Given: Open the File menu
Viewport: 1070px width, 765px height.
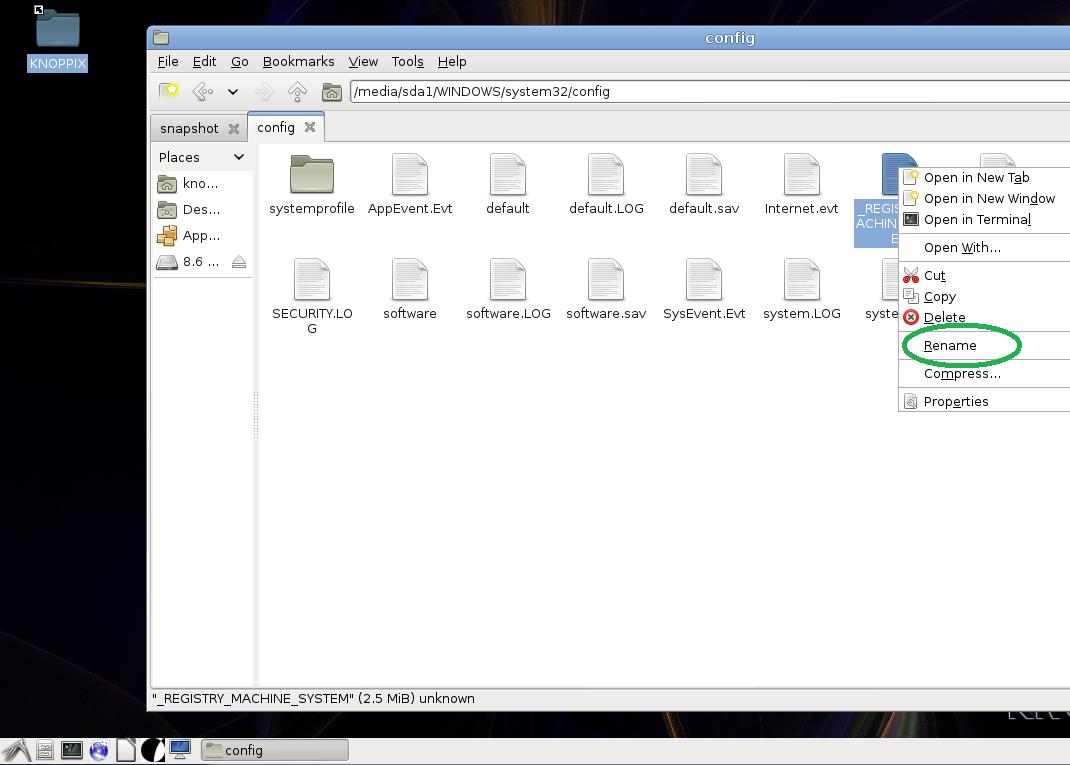Looking at the screenshot, I should (168, 61).
